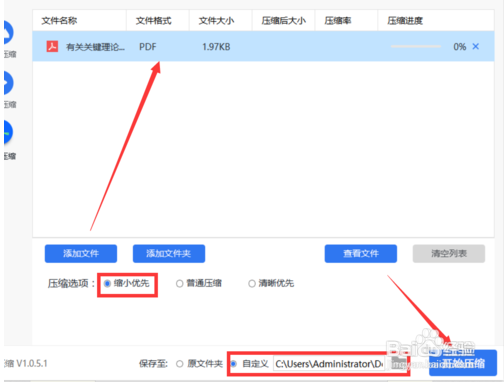
Task: Click the red PDF icon in the file row
Action: [52, 46]
